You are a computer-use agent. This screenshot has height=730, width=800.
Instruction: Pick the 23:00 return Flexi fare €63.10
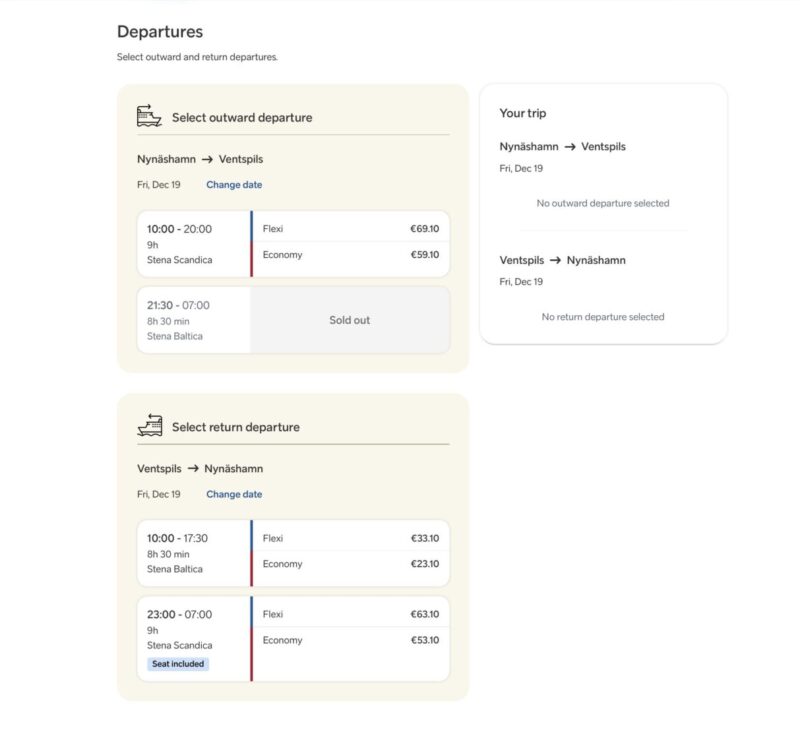click(x=350, y=614)
